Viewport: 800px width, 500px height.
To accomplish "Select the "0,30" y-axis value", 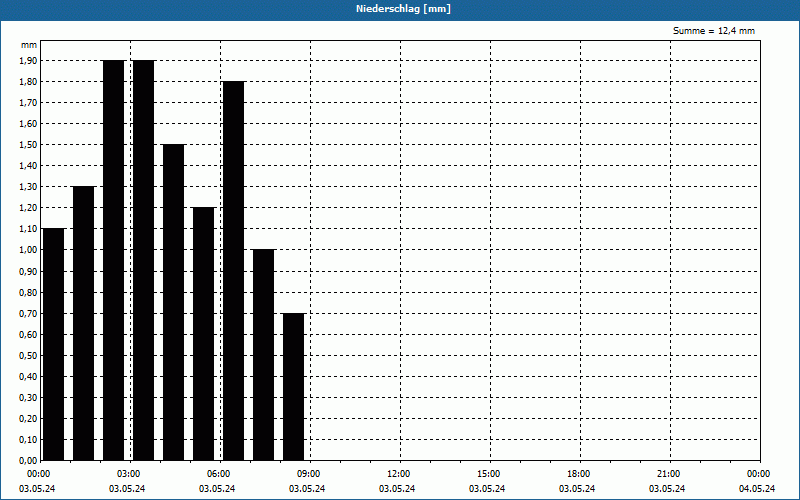I will point(28,397).
